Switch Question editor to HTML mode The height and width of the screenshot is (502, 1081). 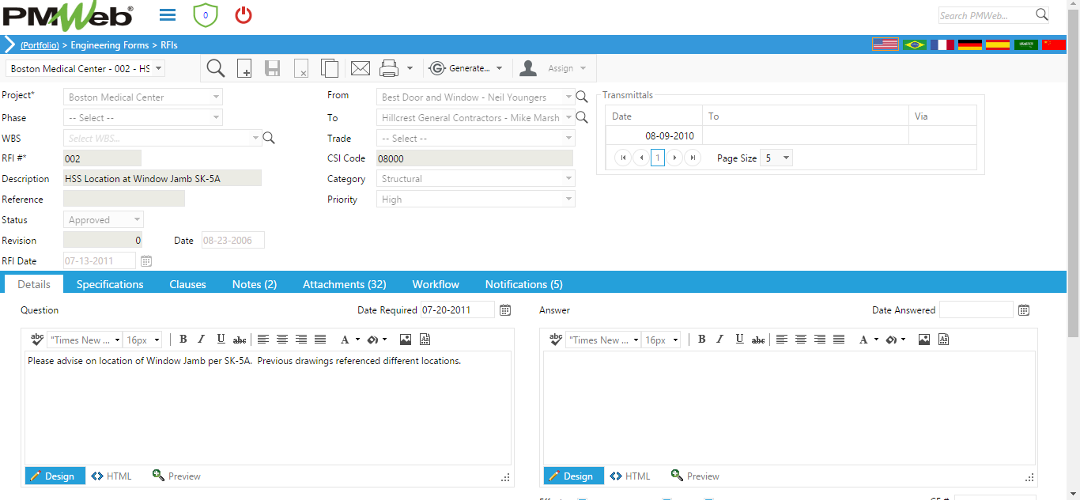110,476
